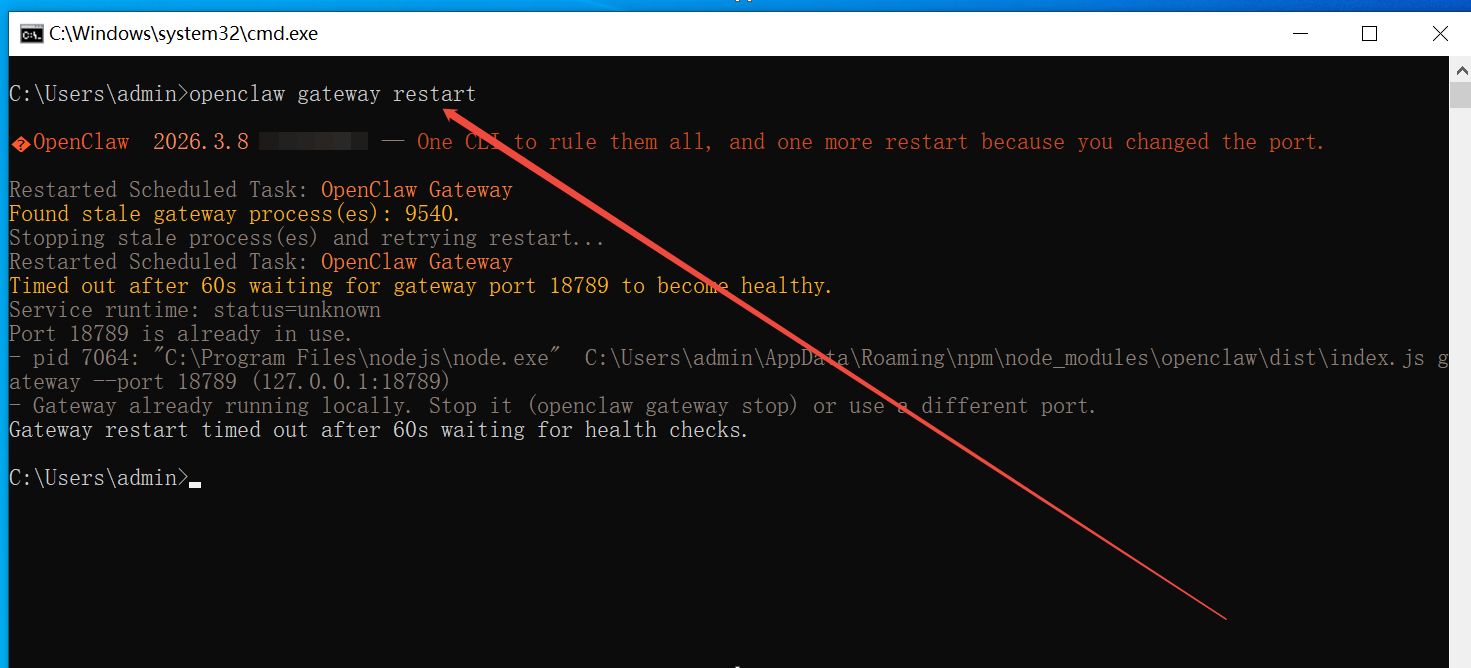Close the cmd.exe window

click(x=1439, y=34)
